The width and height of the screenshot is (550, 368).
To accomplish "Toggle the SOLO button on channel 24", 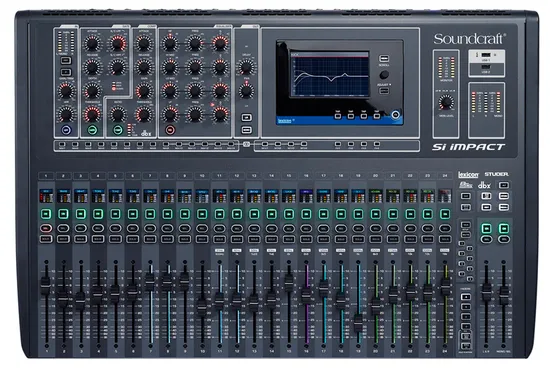I will tap(445, 239).
